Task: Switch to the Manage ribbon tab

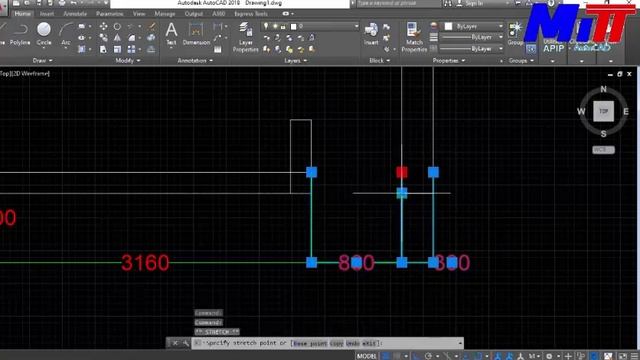Action: click(165, 13)
